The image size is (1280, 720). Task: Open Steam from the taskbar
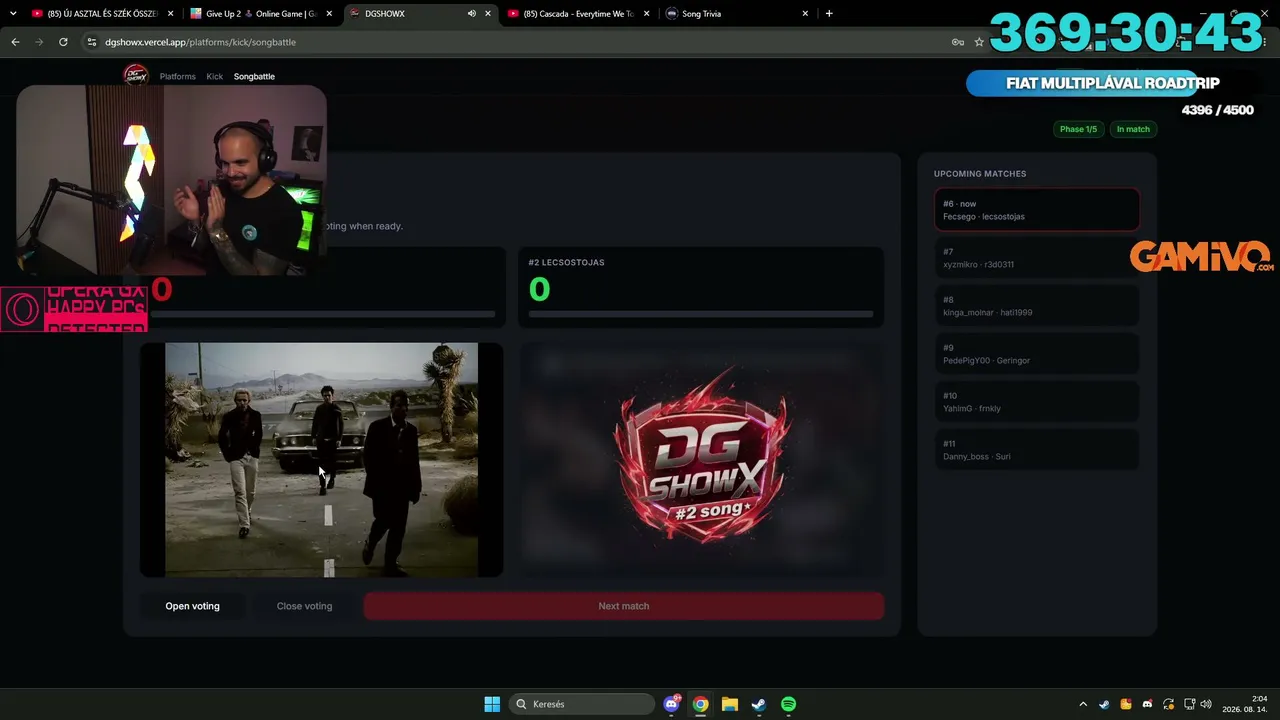759,704
